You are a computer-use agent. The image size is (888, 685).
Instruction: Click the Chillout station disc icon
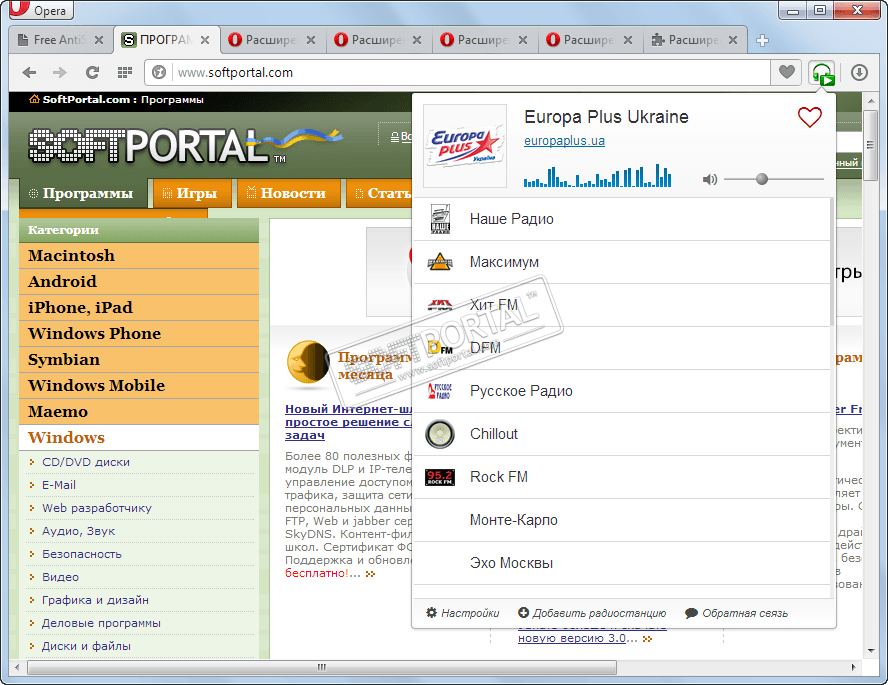[x=440, y=434]
